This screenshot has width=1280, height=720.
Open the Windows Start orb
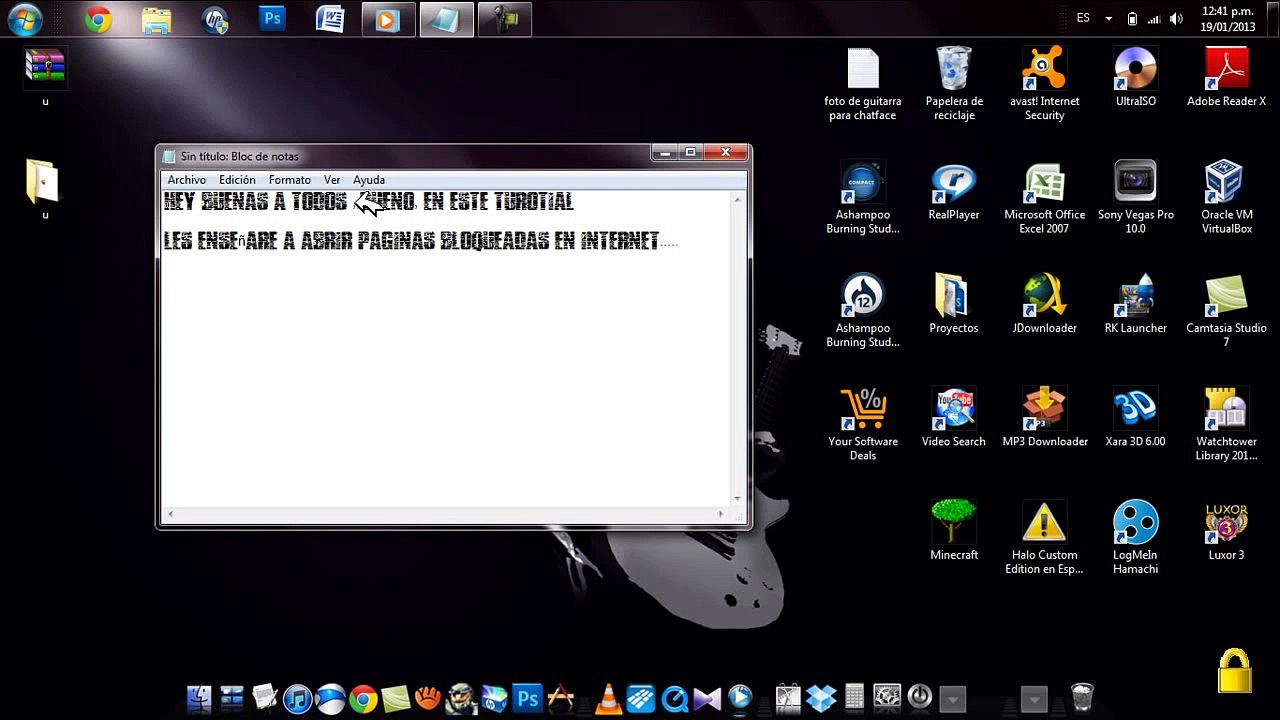[24, 19]
